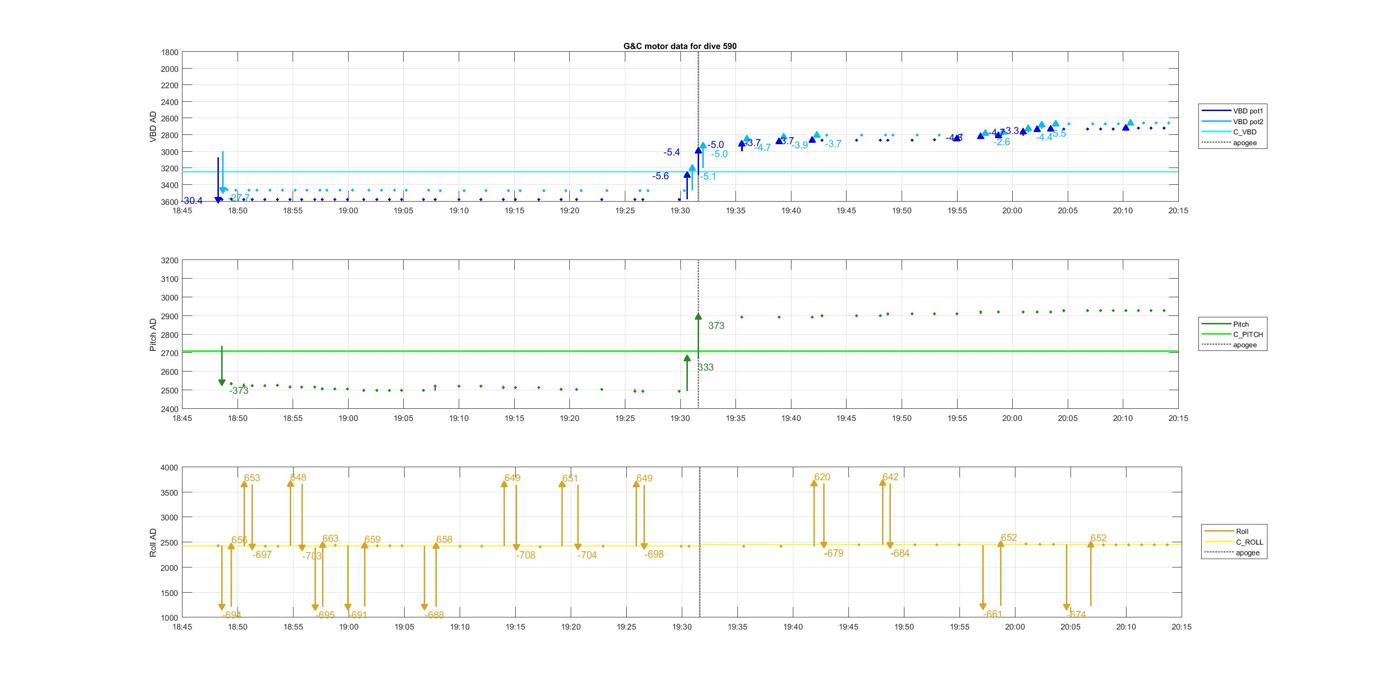Image resolution: width=1400 pixels, height=693 pixels.
Task: Click the "620" roll data label
Action: pyautogui.click(x=822, y=478)
